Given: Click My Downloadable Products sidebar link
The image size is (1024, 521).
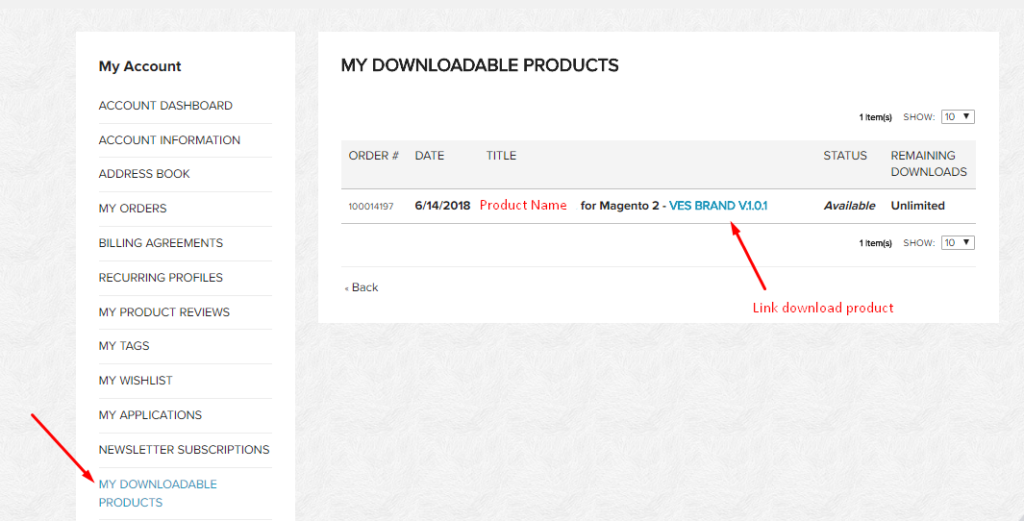Looking at the screenshot, I should coord(157,493).
